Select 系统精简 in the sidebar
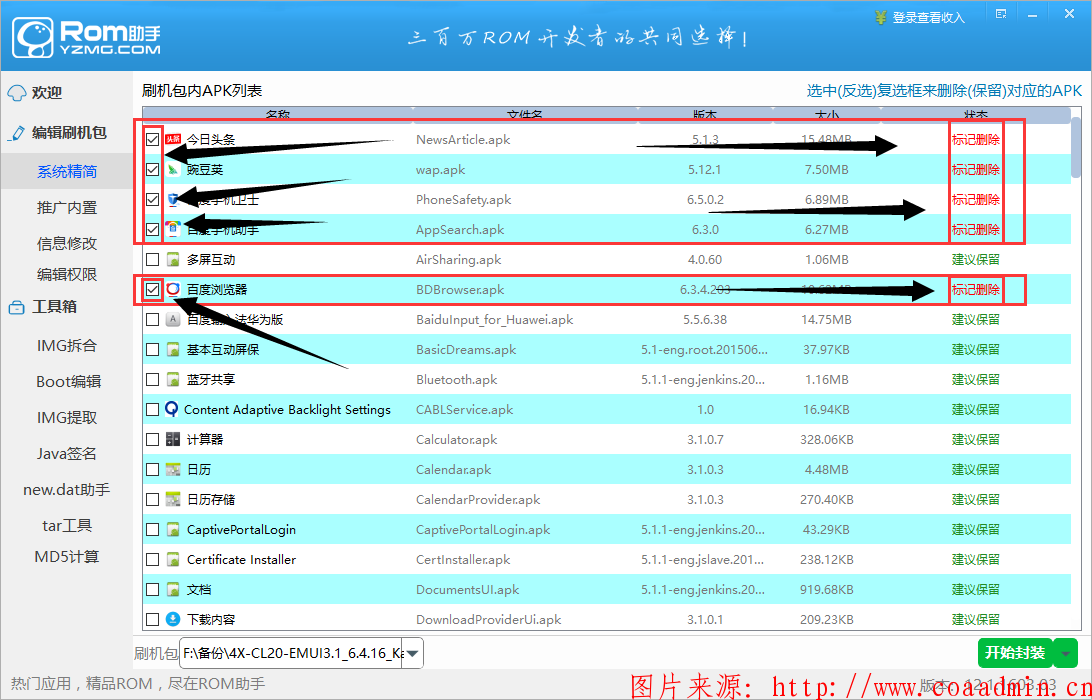Viewport: 1092px width, 700px height. coord(67,171)
